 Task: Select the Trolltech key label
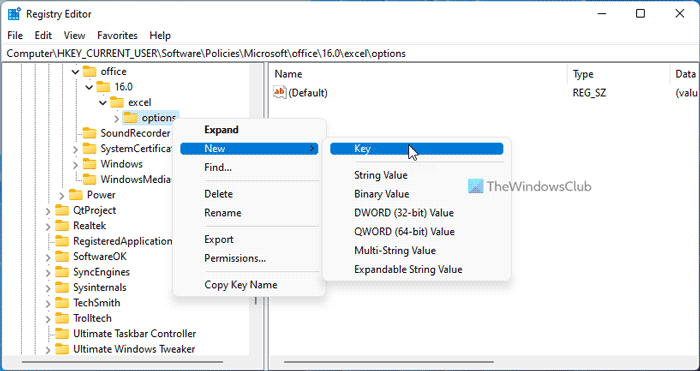tap(92, 318)
